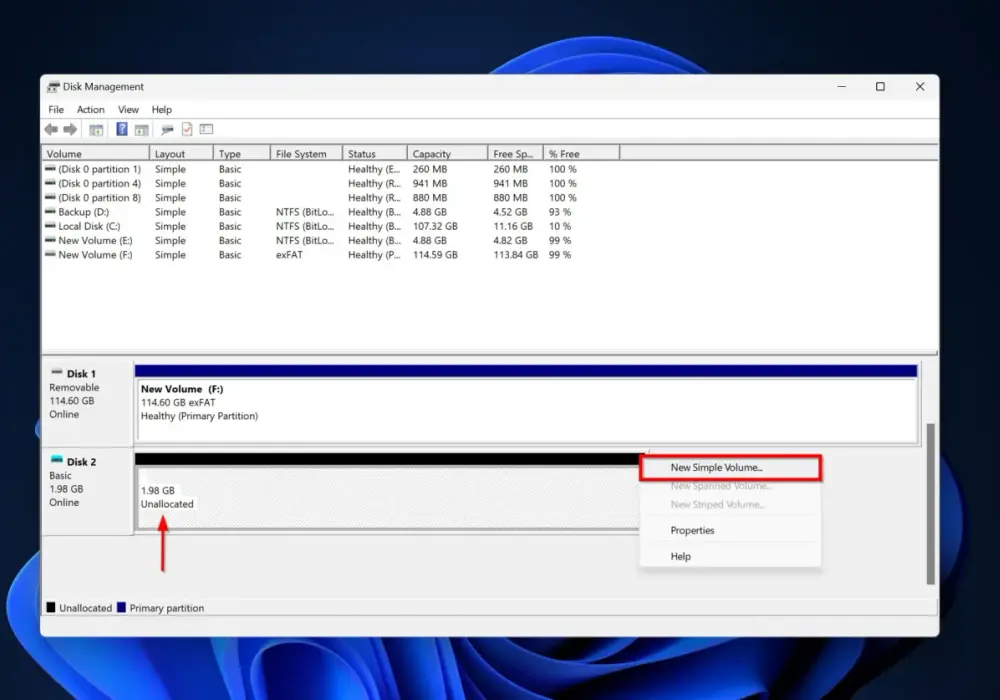Sort by the Free Space column header
1000x700 pixels.
[515, 154]
